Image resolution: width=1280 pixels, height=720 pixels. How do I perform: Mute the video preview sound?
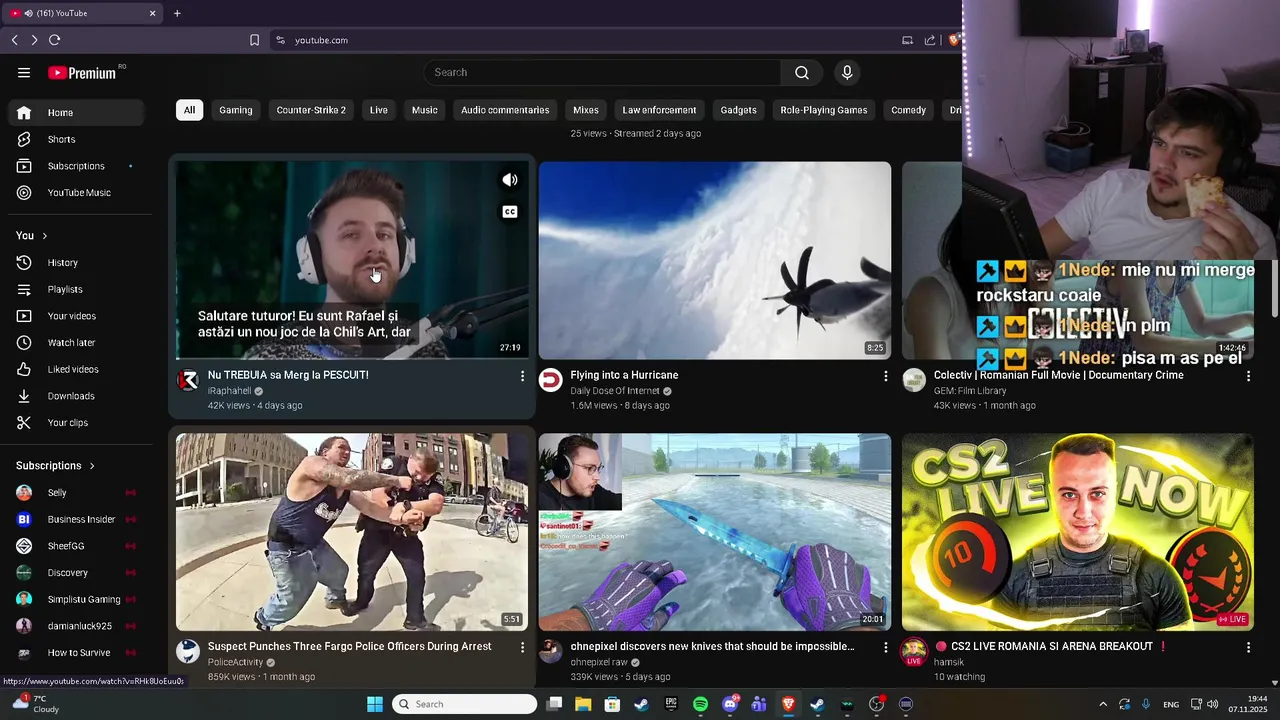tap(510, 180)
